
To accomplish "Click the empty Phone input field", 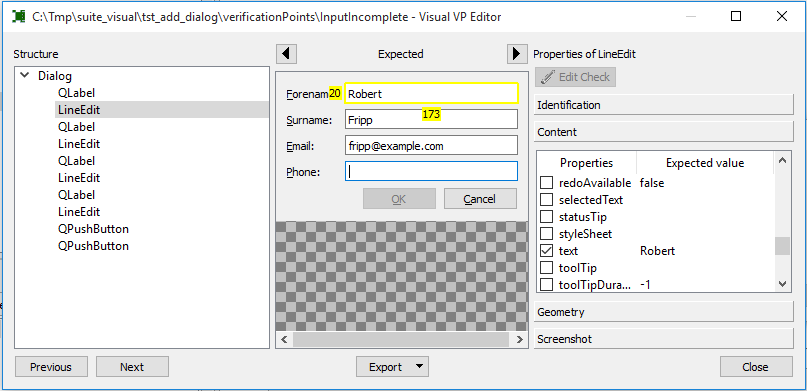I will [431, 172].
